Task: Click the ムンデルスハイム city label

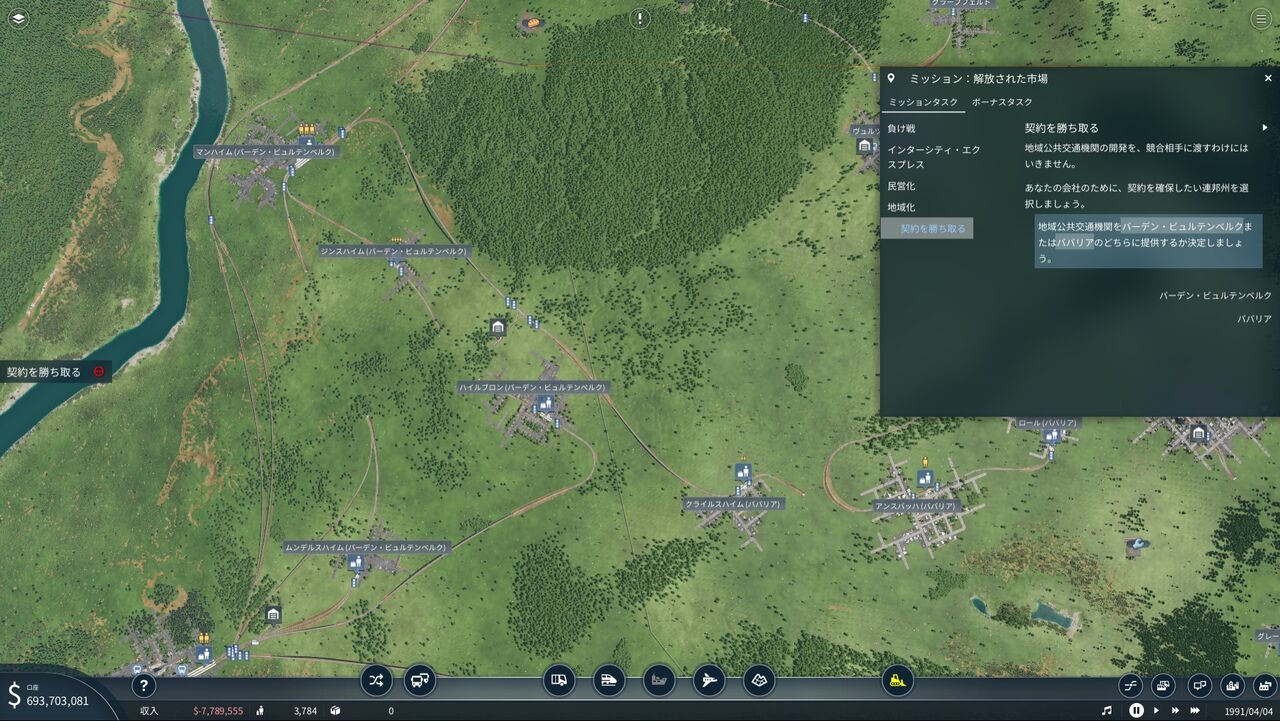Action: point(367,548)
